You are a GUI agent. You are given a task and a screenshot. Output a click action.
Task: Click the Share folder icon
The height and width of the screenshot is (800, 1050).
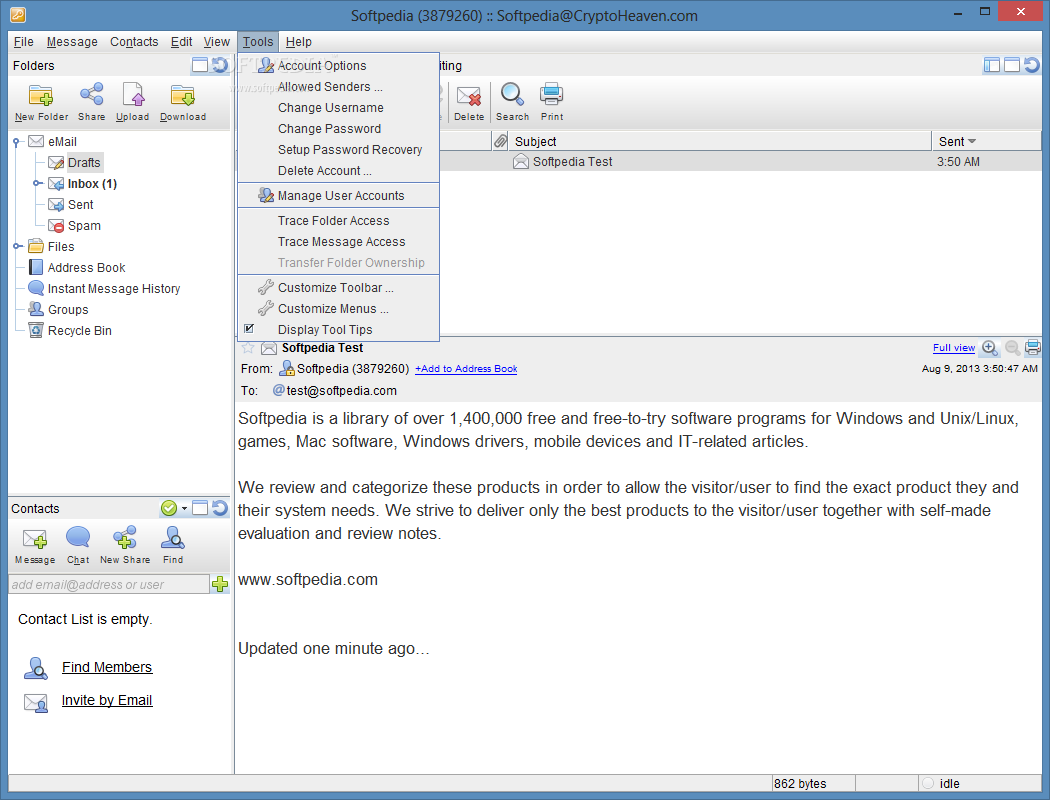[91, 94]
